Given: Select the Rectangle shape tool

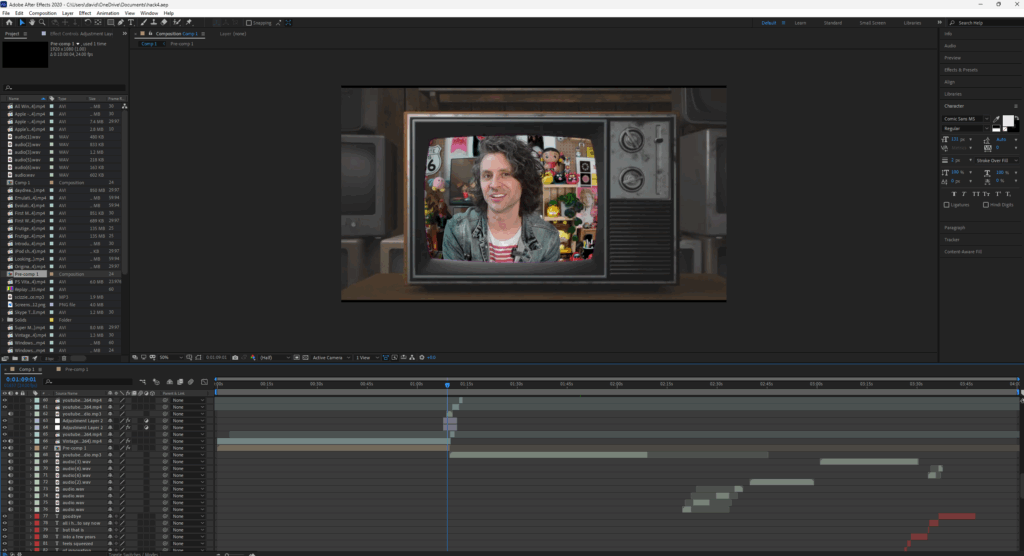Looking at the screenshot, I should (x=110, y=22).
